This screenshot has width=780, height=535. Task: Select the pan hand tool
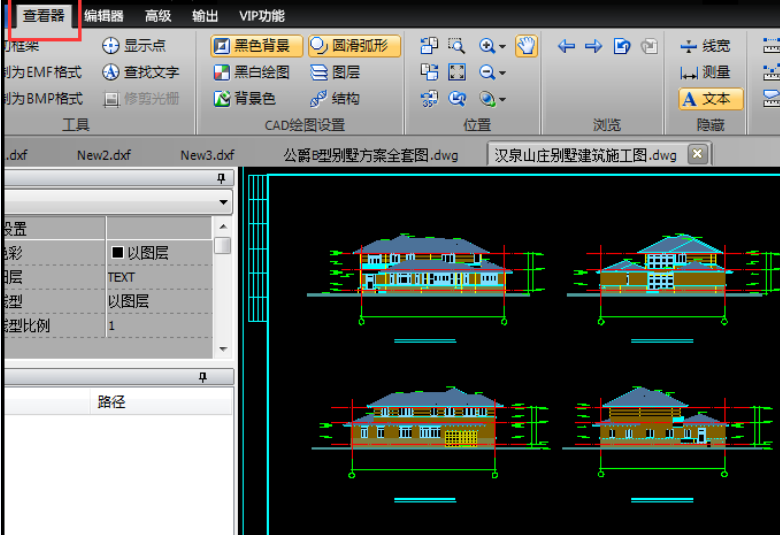526,46
